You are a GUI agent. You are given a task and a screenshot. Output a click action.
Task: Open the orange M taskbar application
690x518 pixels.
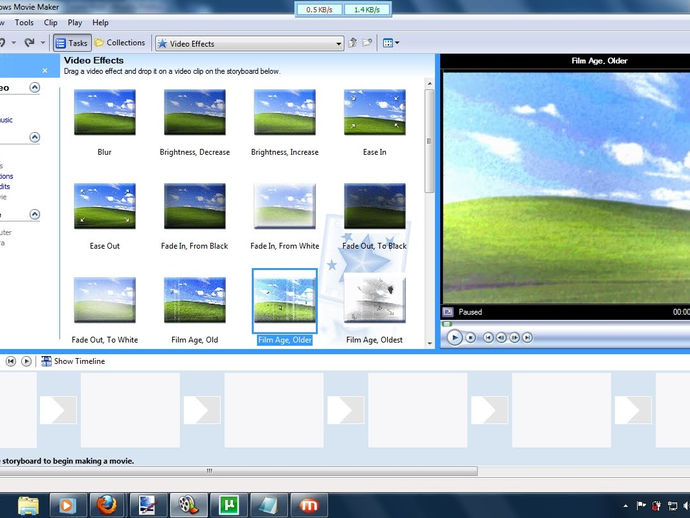click(309, 505)
